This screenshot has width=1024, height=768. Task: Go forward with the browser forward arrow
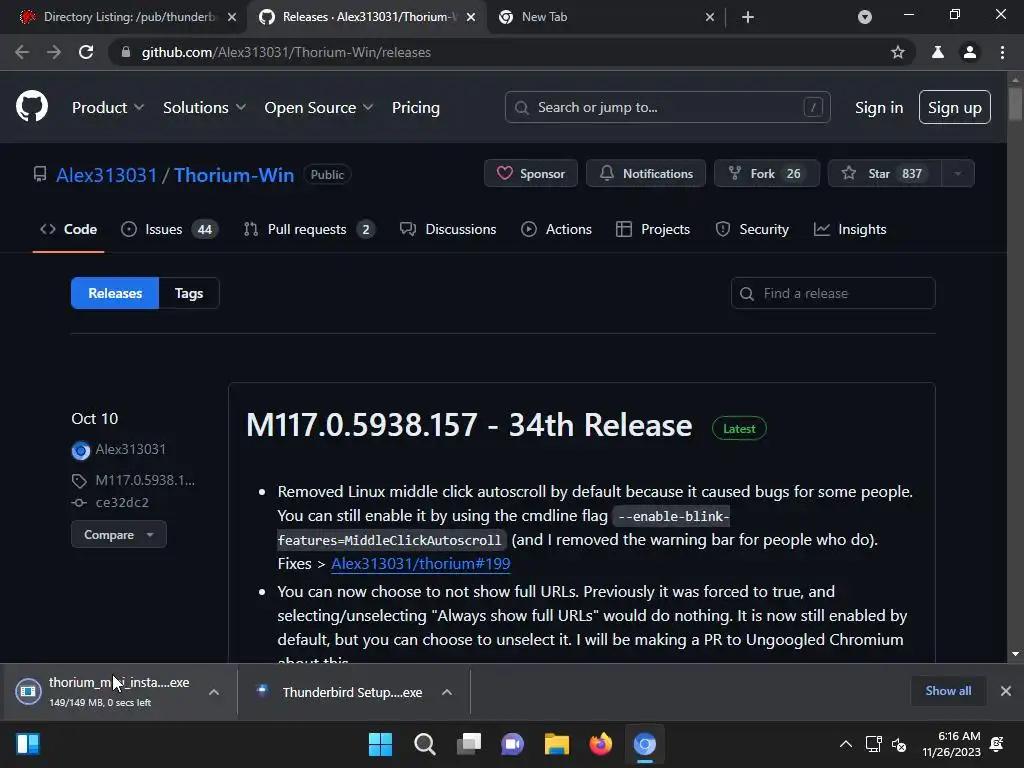(x=54, y=52)
